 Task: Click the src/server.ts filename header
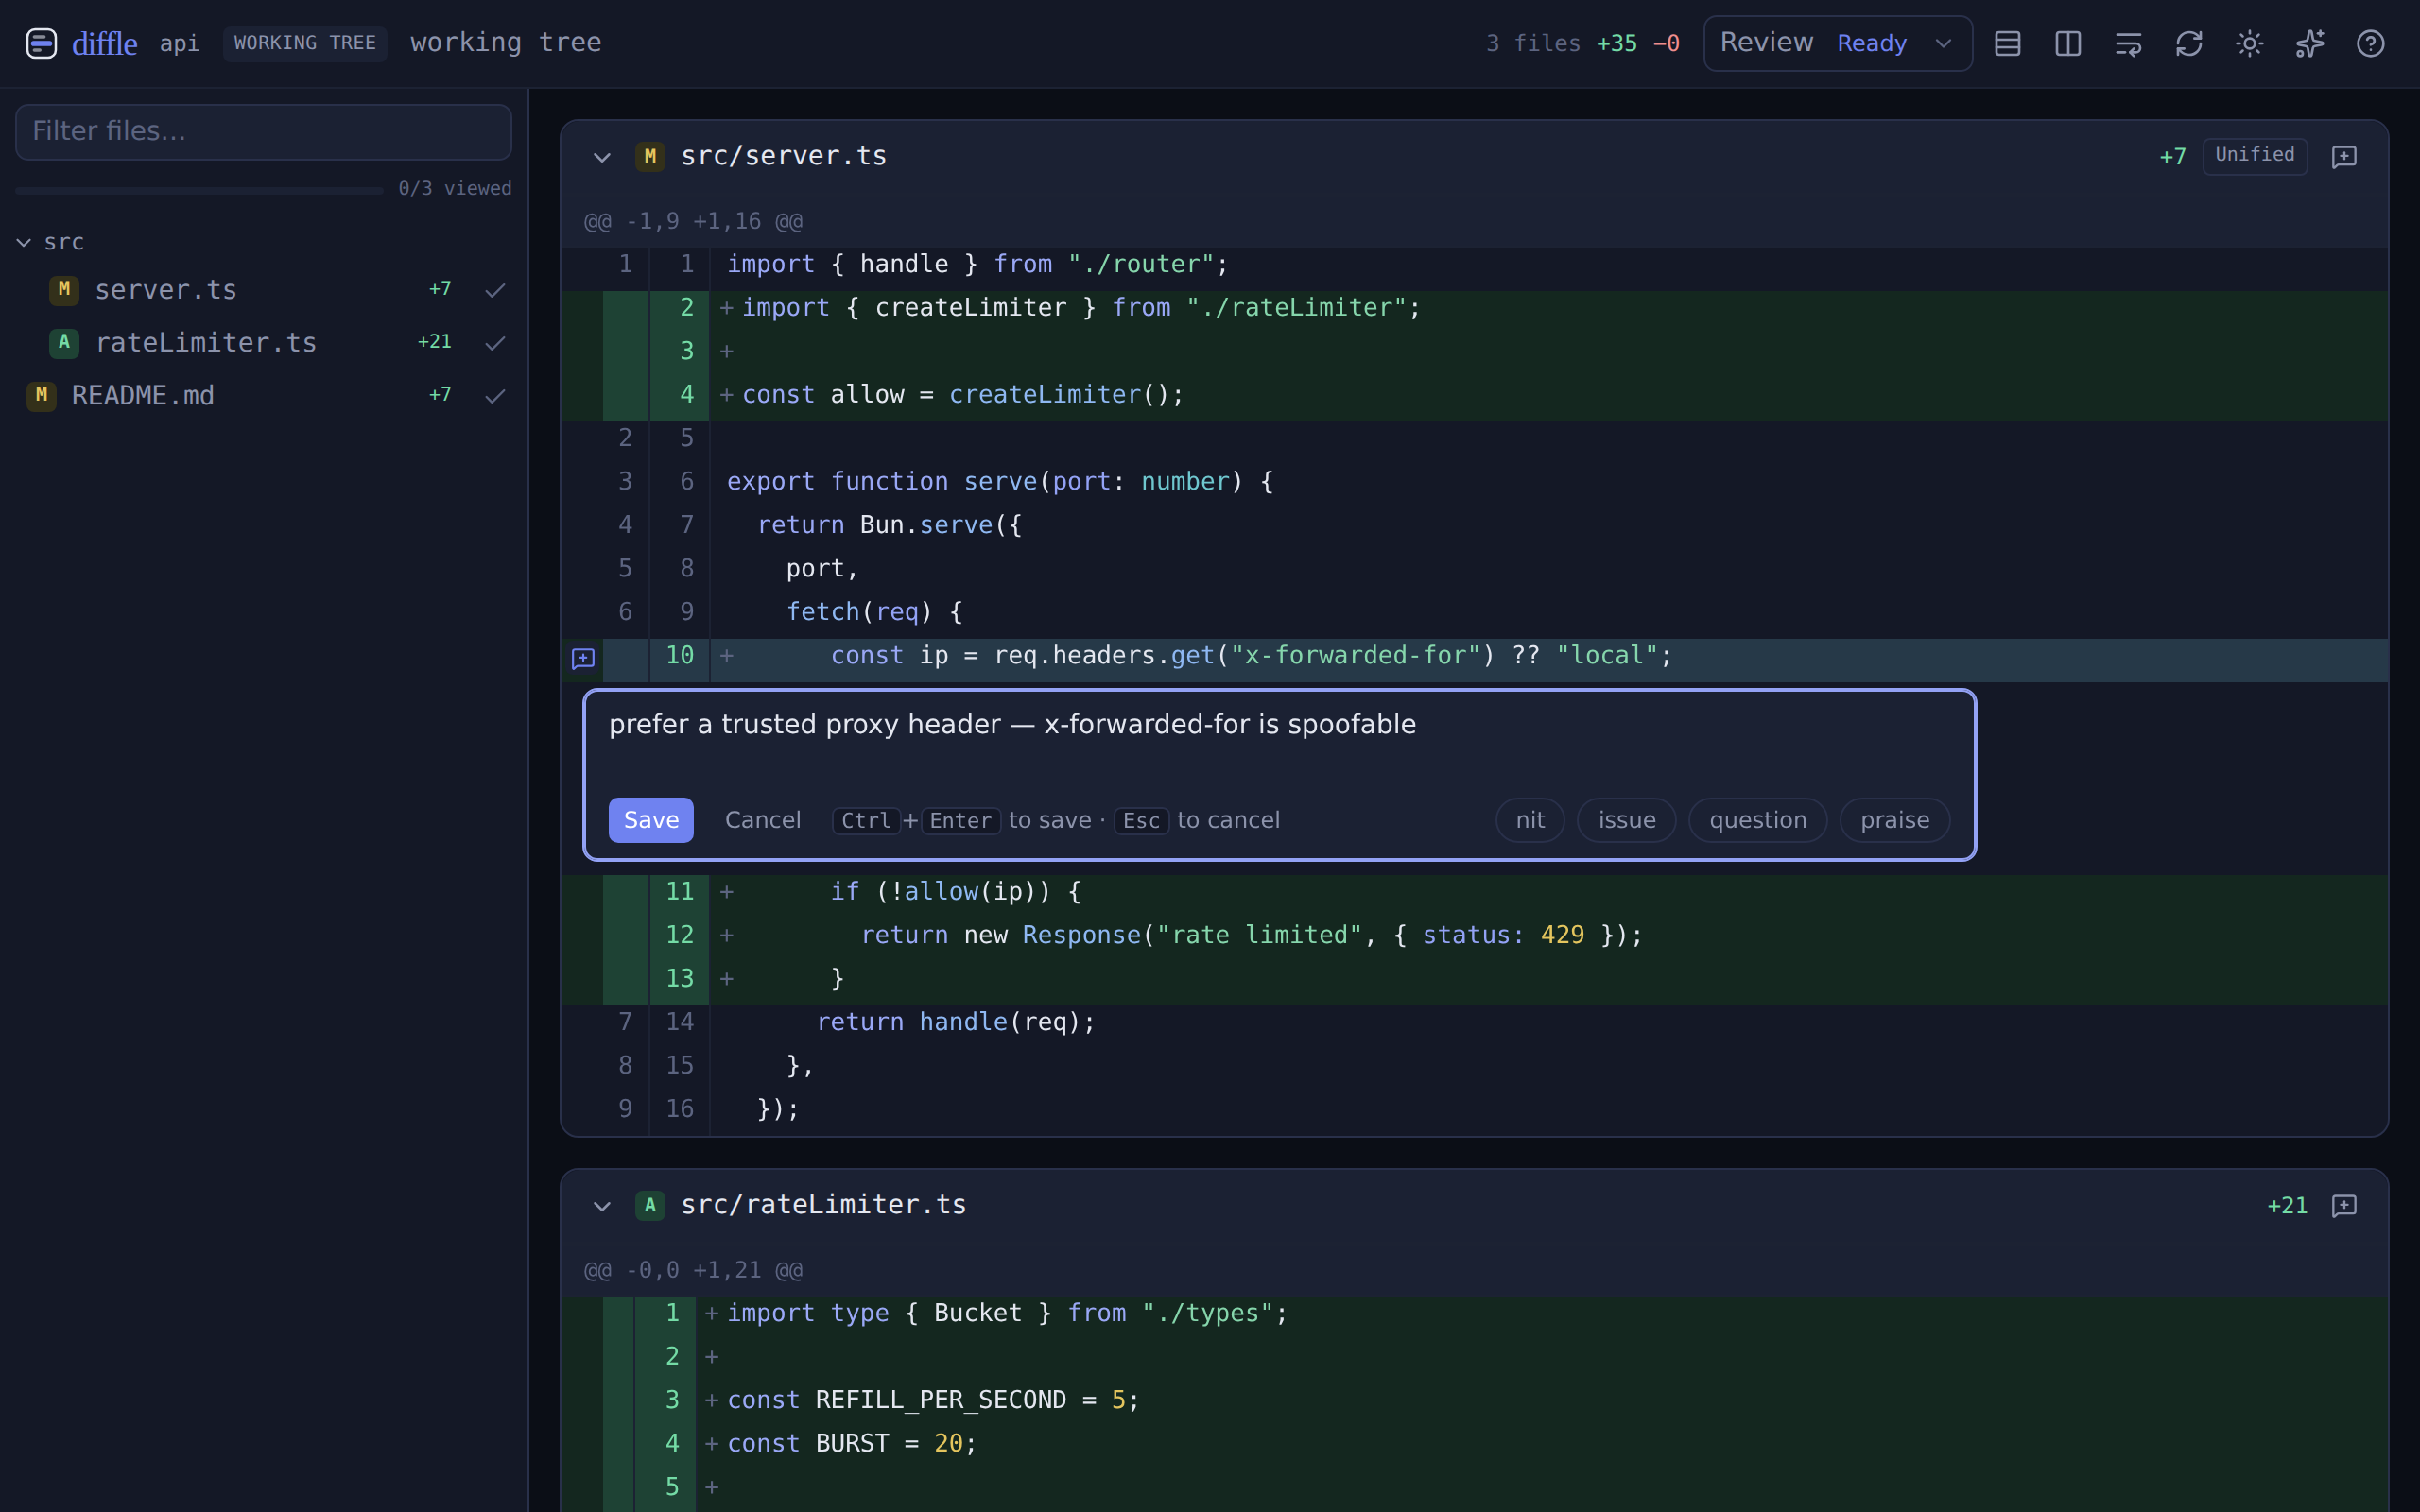coord(783,156)
